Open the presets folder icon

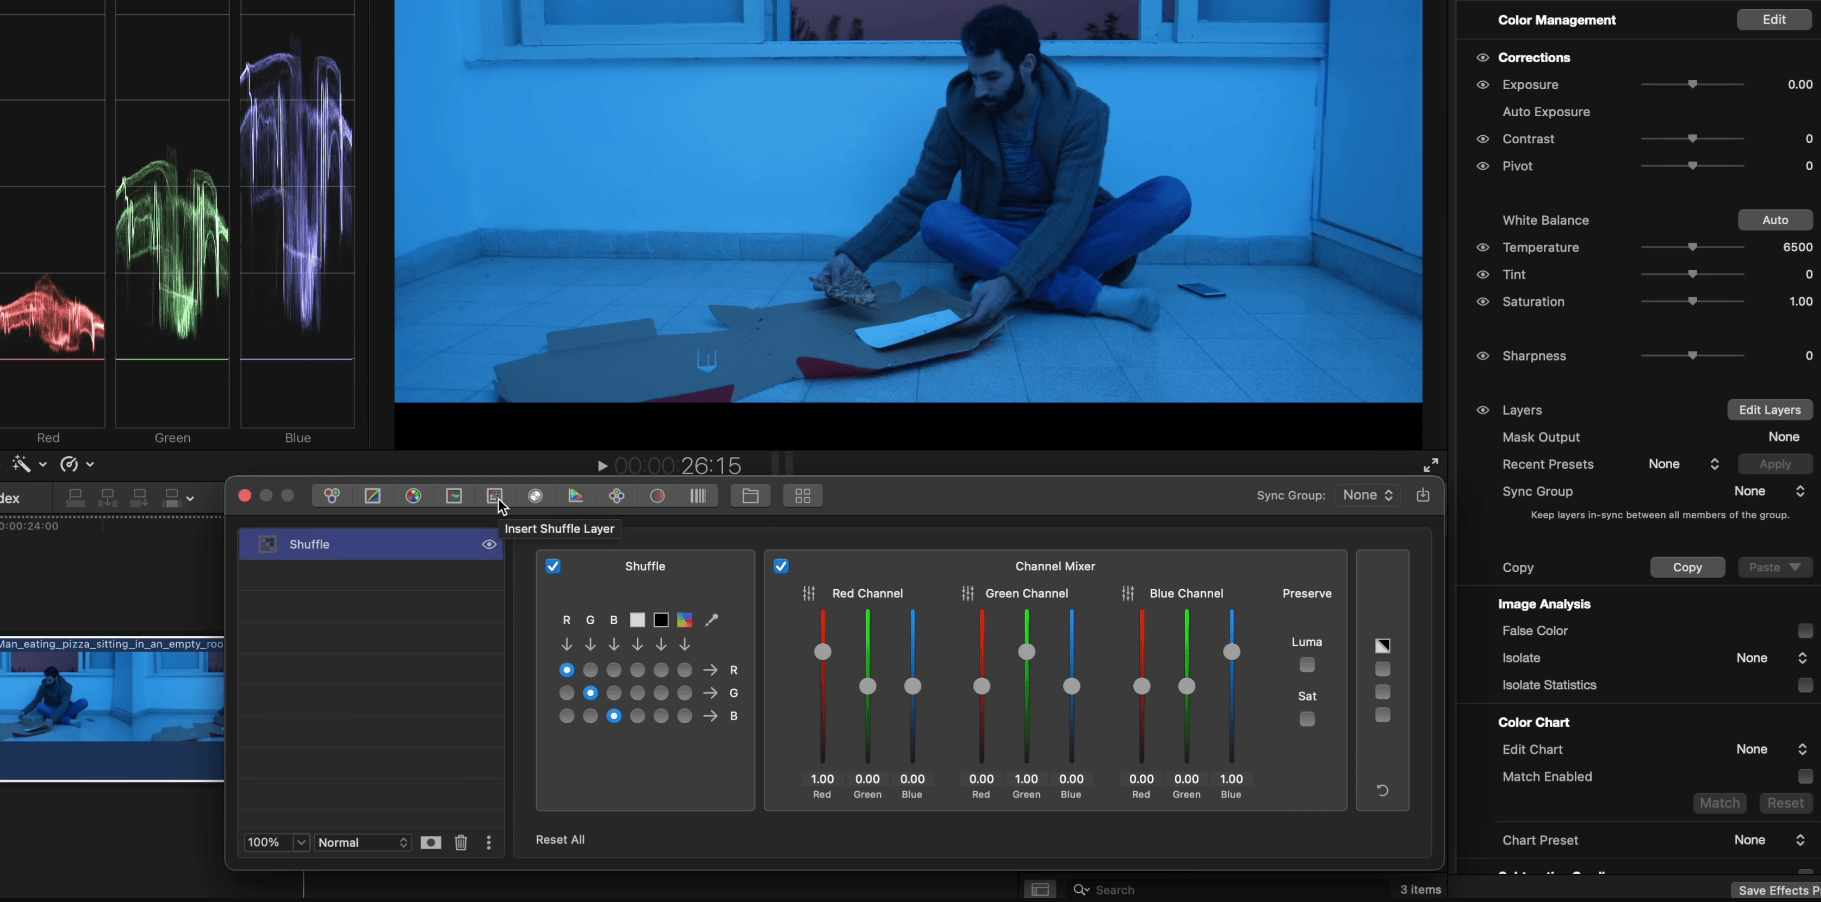(750, 496)
